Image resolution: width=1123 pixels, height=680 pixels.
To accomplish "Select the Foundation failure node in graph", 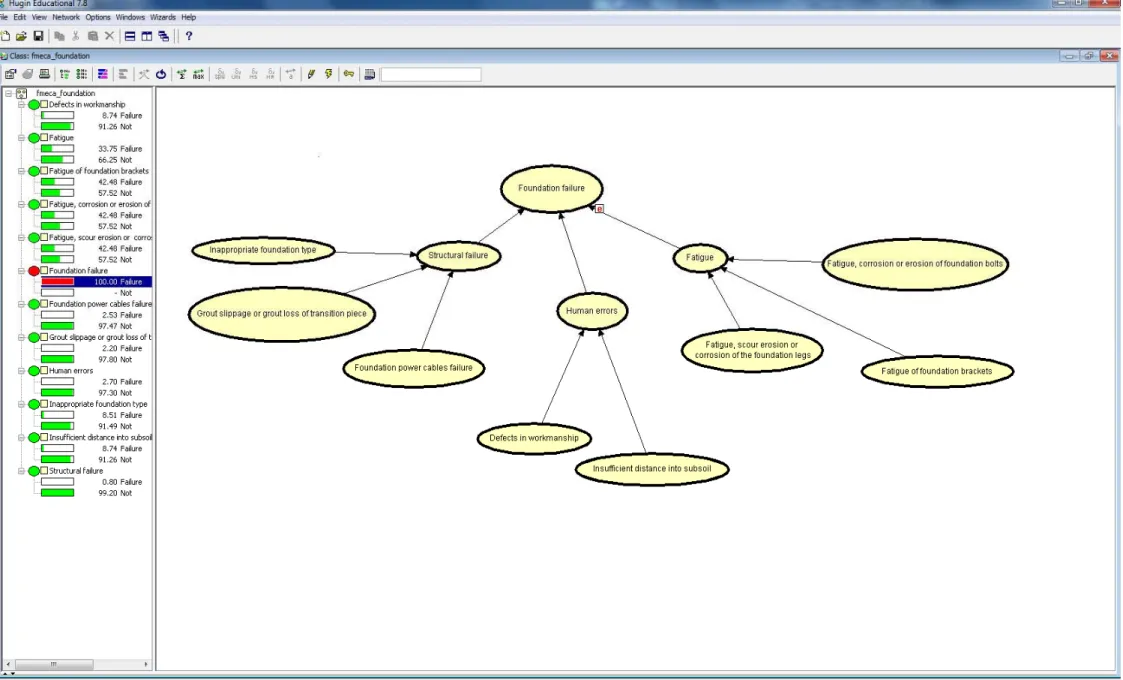I will (551, 188).
